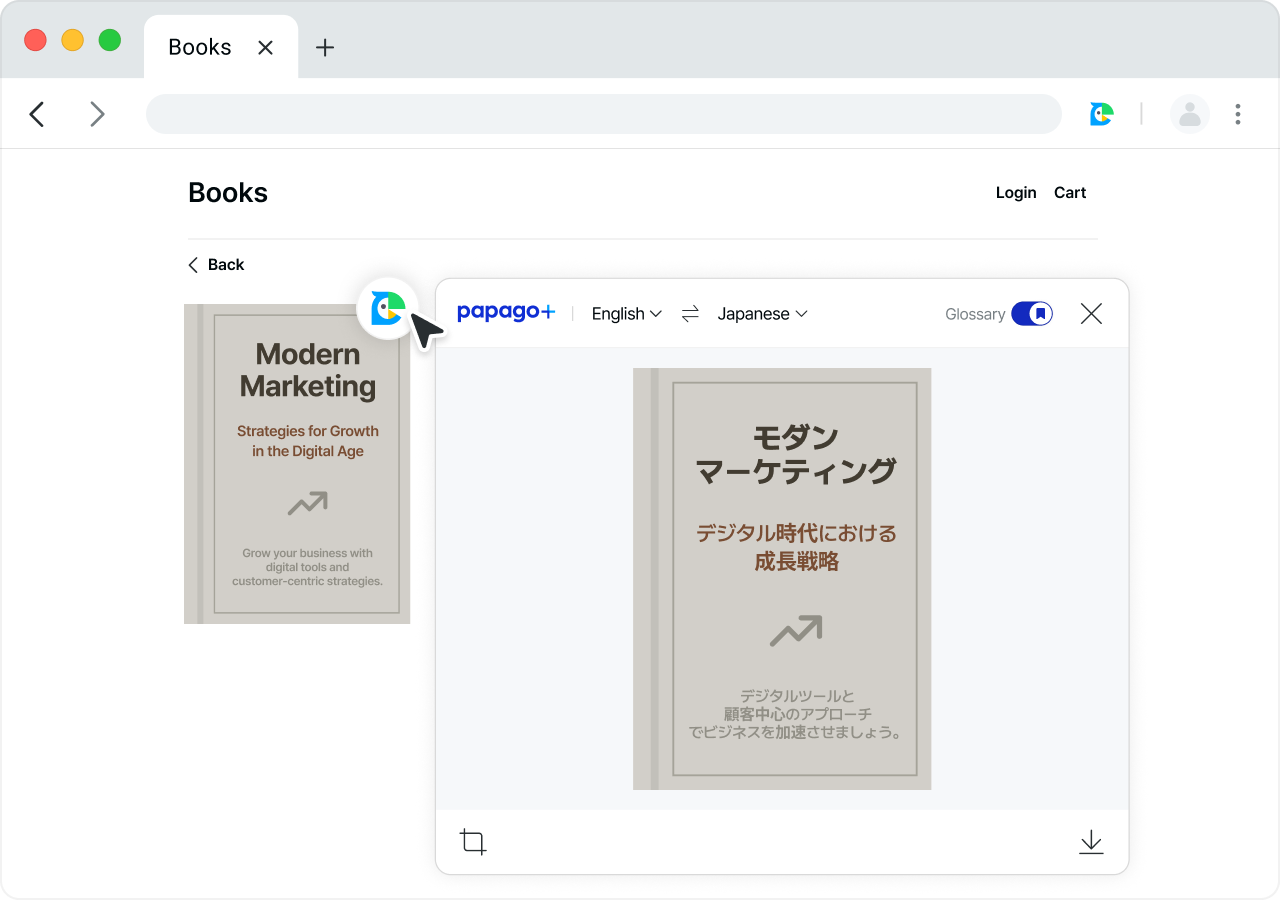Click the browser address bar

pos(603,114)
